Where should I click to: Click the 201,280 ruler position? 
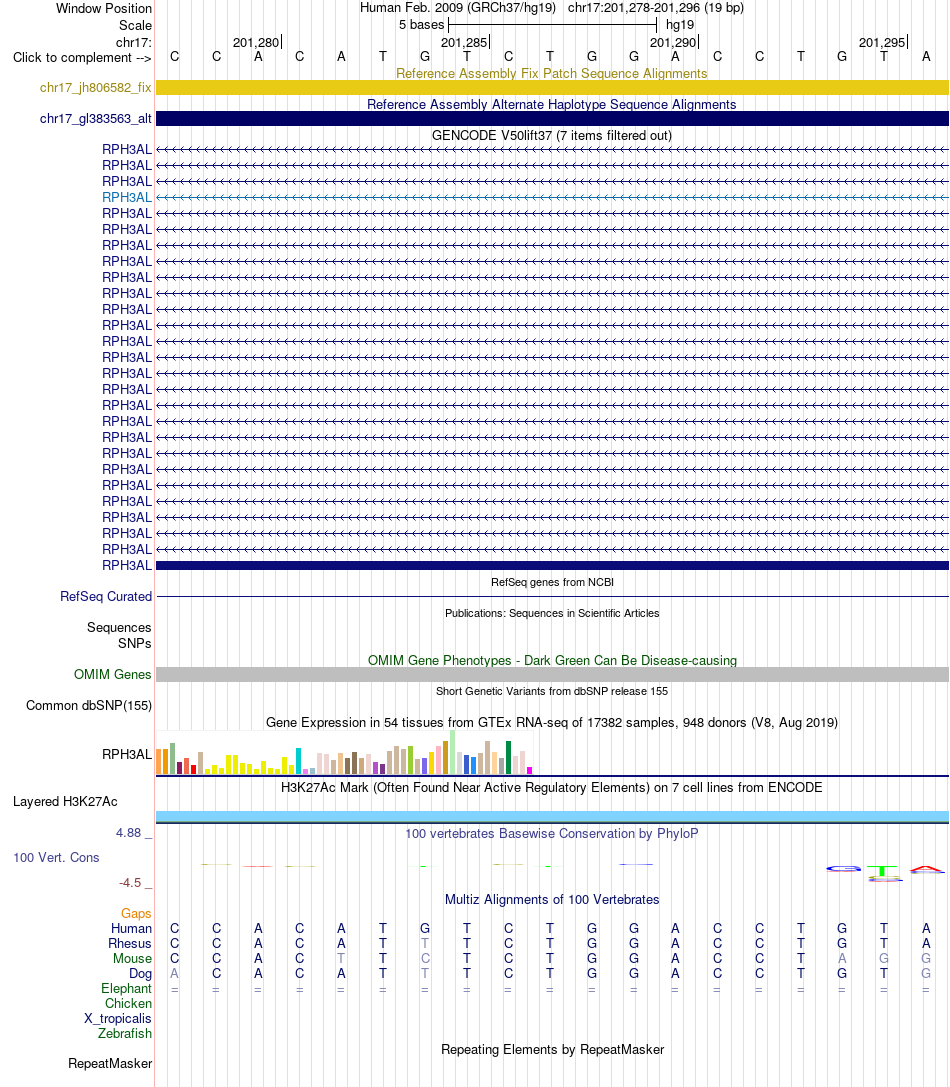click(x=257, y=42)
